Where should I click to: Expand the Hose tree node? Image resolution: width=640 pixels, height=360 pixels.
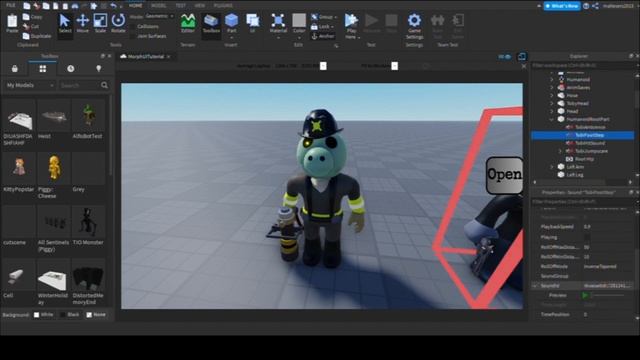[x=552, y=96]
